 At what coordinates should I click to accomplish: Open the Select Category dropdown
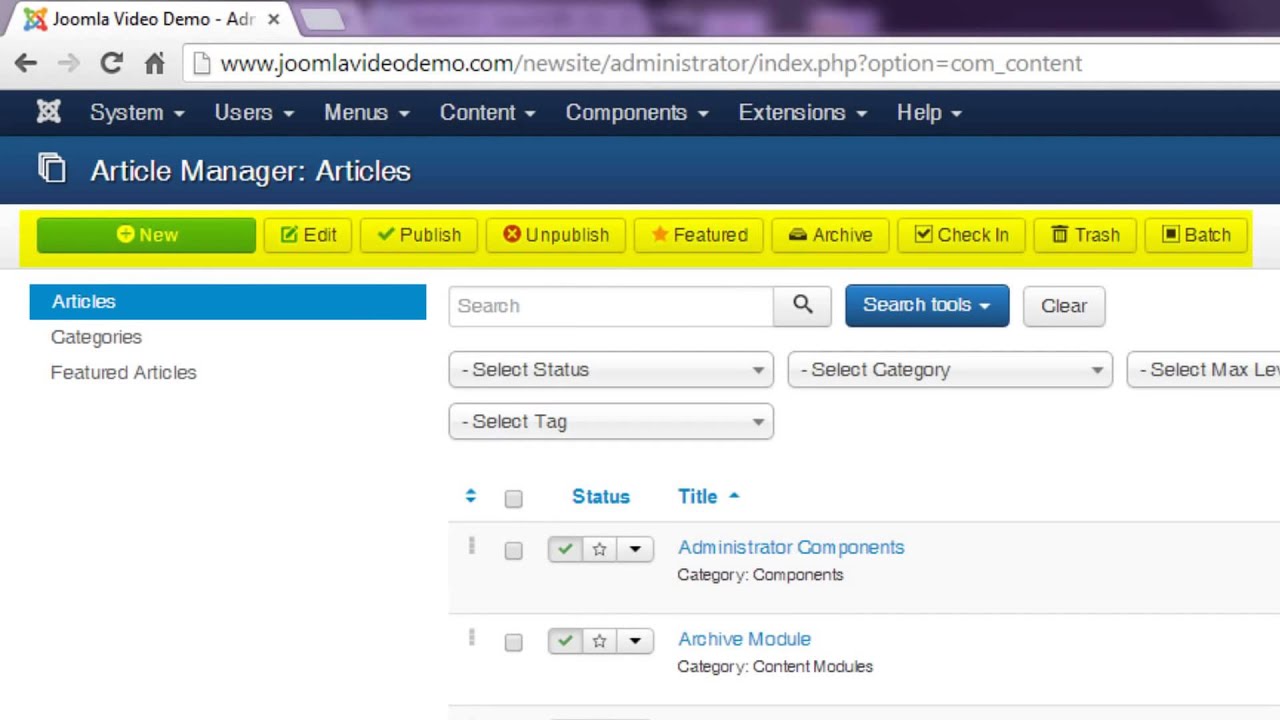(x=950, y=370)
